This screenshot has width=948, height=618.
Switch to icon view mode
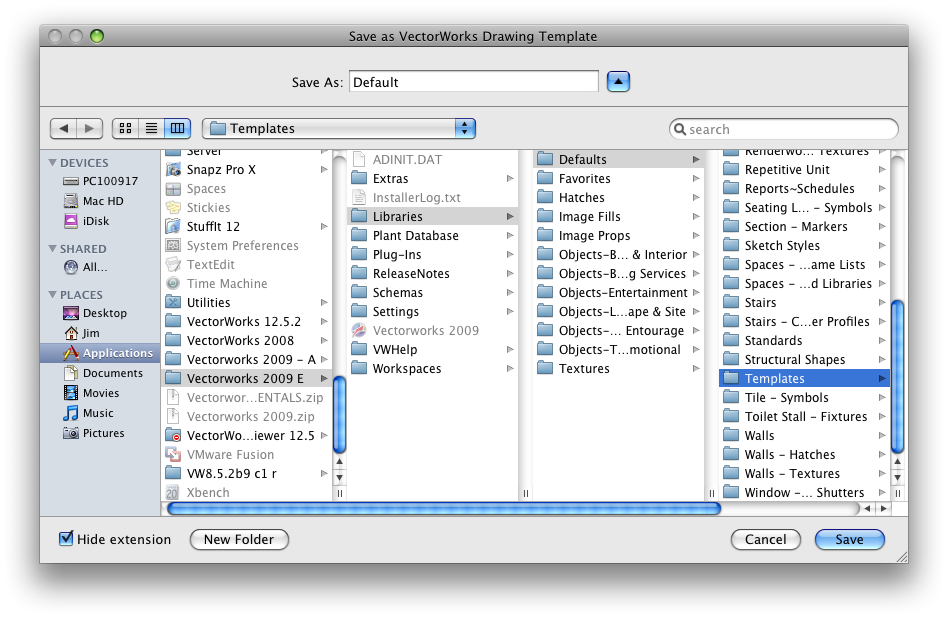click(x=126, y=129)
